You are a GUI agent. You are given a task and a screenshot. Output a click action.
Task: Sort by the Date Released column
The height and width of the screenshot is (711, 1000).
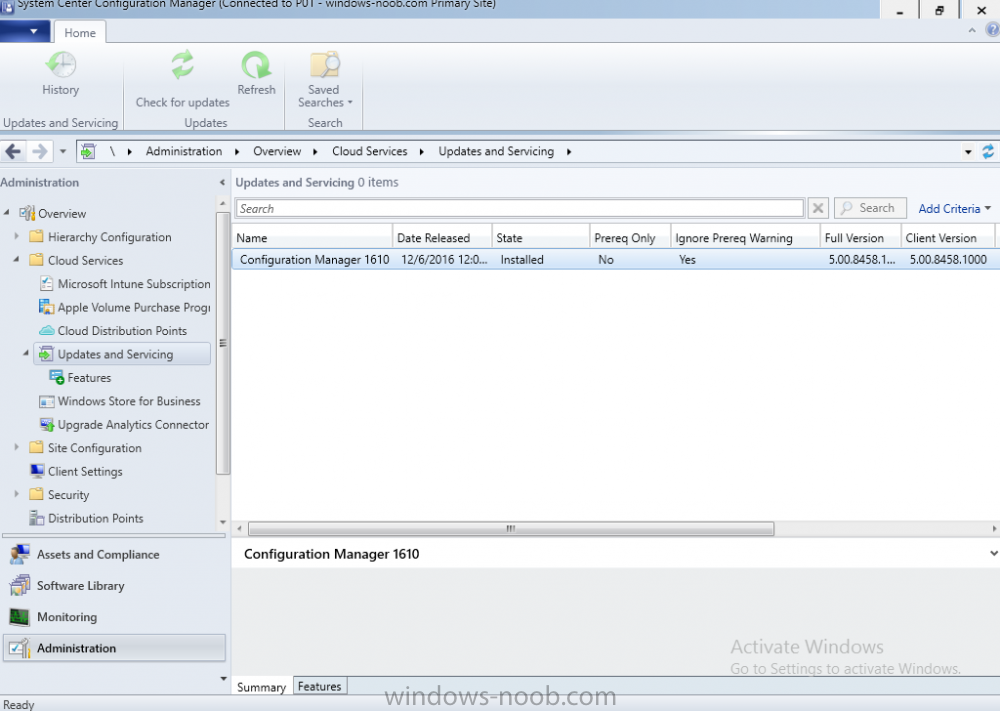pyautogui.click(x=442, y=238)
